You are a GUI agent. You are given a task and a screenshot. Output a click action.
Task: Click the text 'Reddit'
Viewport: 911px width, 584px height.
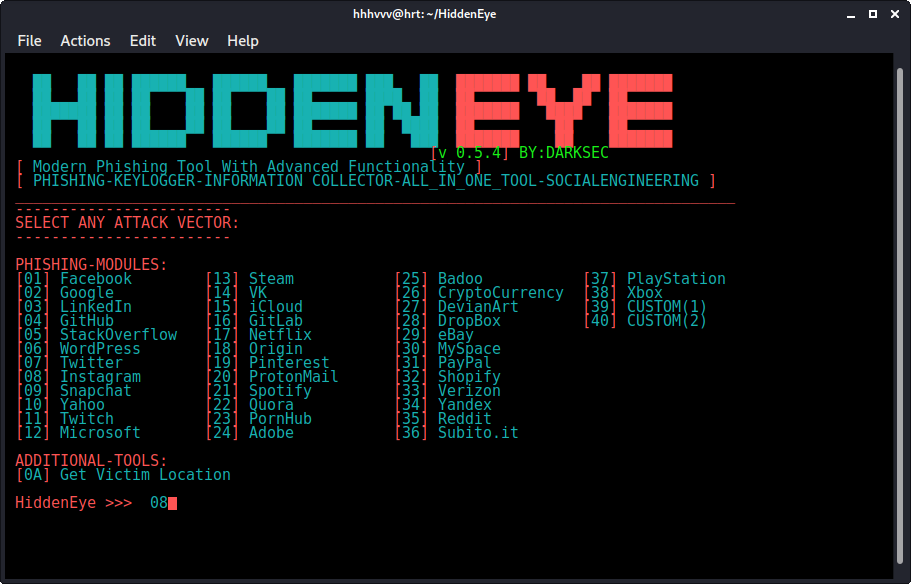[465, 418]
